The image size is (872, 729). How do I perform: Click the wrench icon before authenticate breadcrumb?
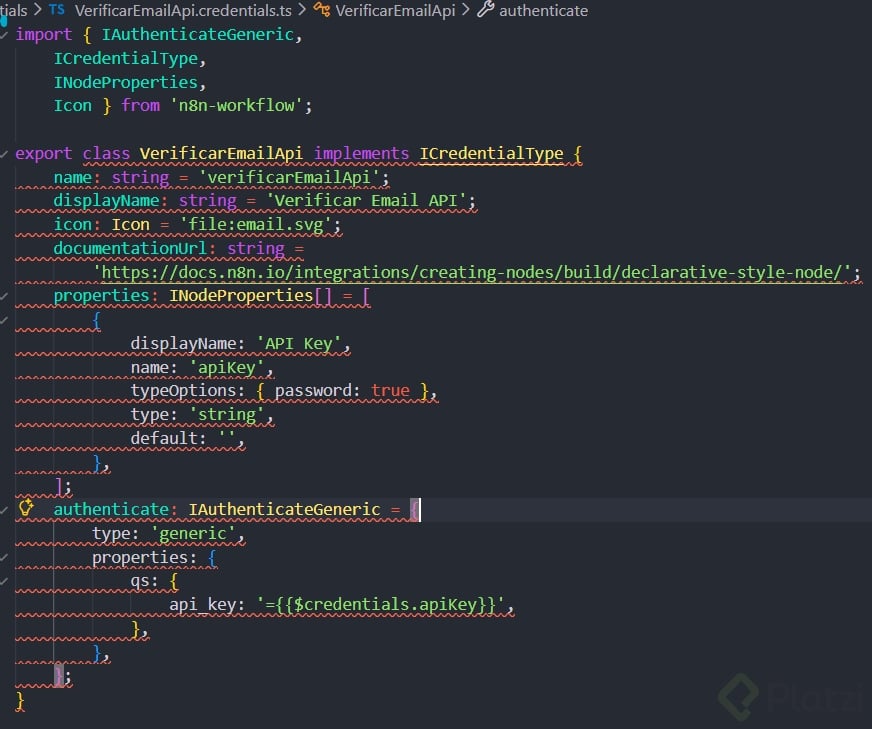coord(485,9)
